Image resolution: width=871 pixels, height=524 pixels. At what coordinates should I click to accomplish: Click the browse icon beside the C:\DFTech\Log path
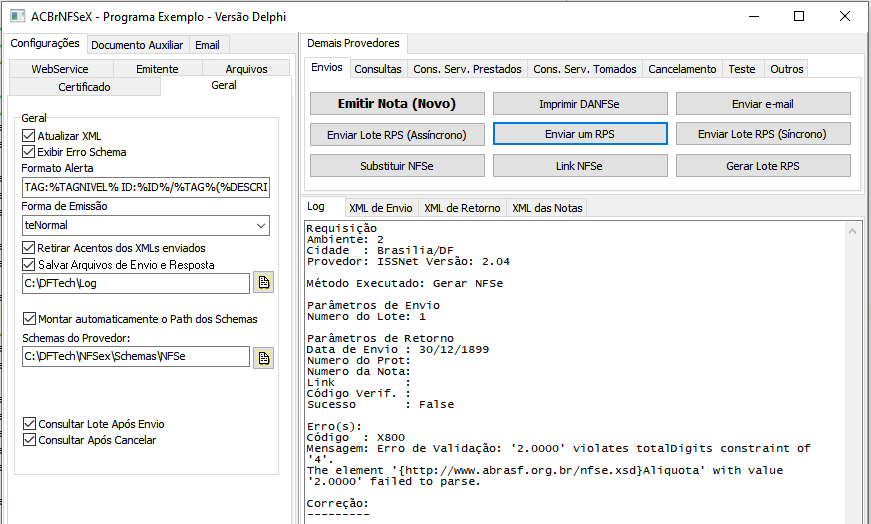click(x=263, y=282)
